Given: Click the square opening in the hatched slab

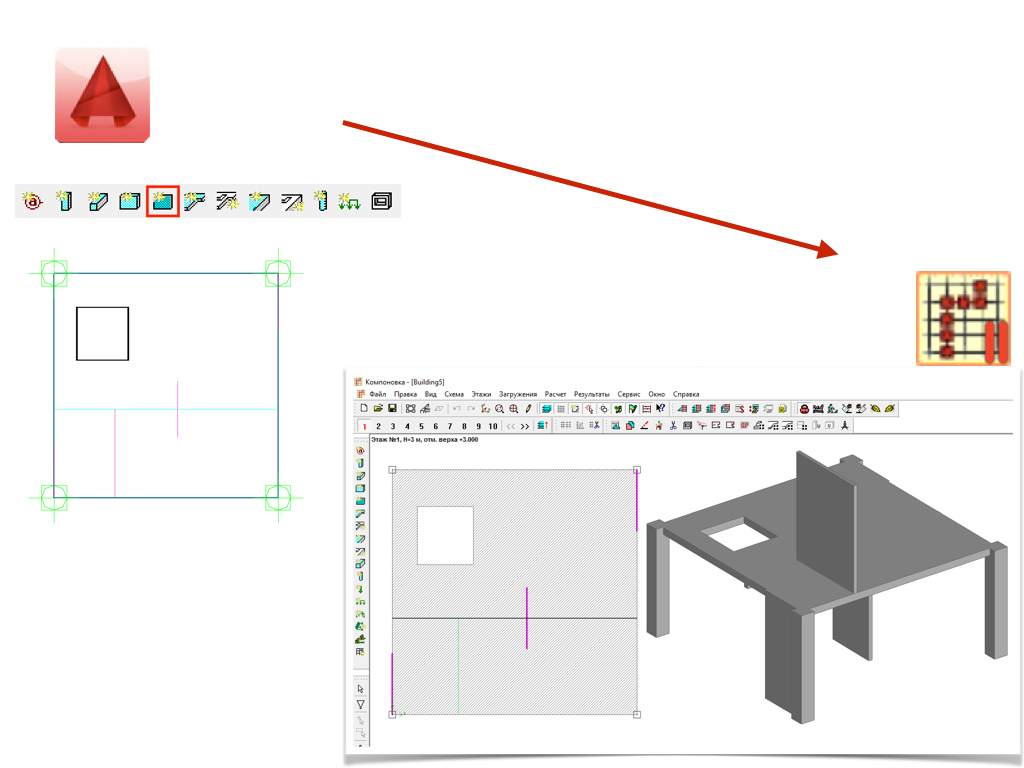Looking at the screenshot, I should click(x=444, y=535).
